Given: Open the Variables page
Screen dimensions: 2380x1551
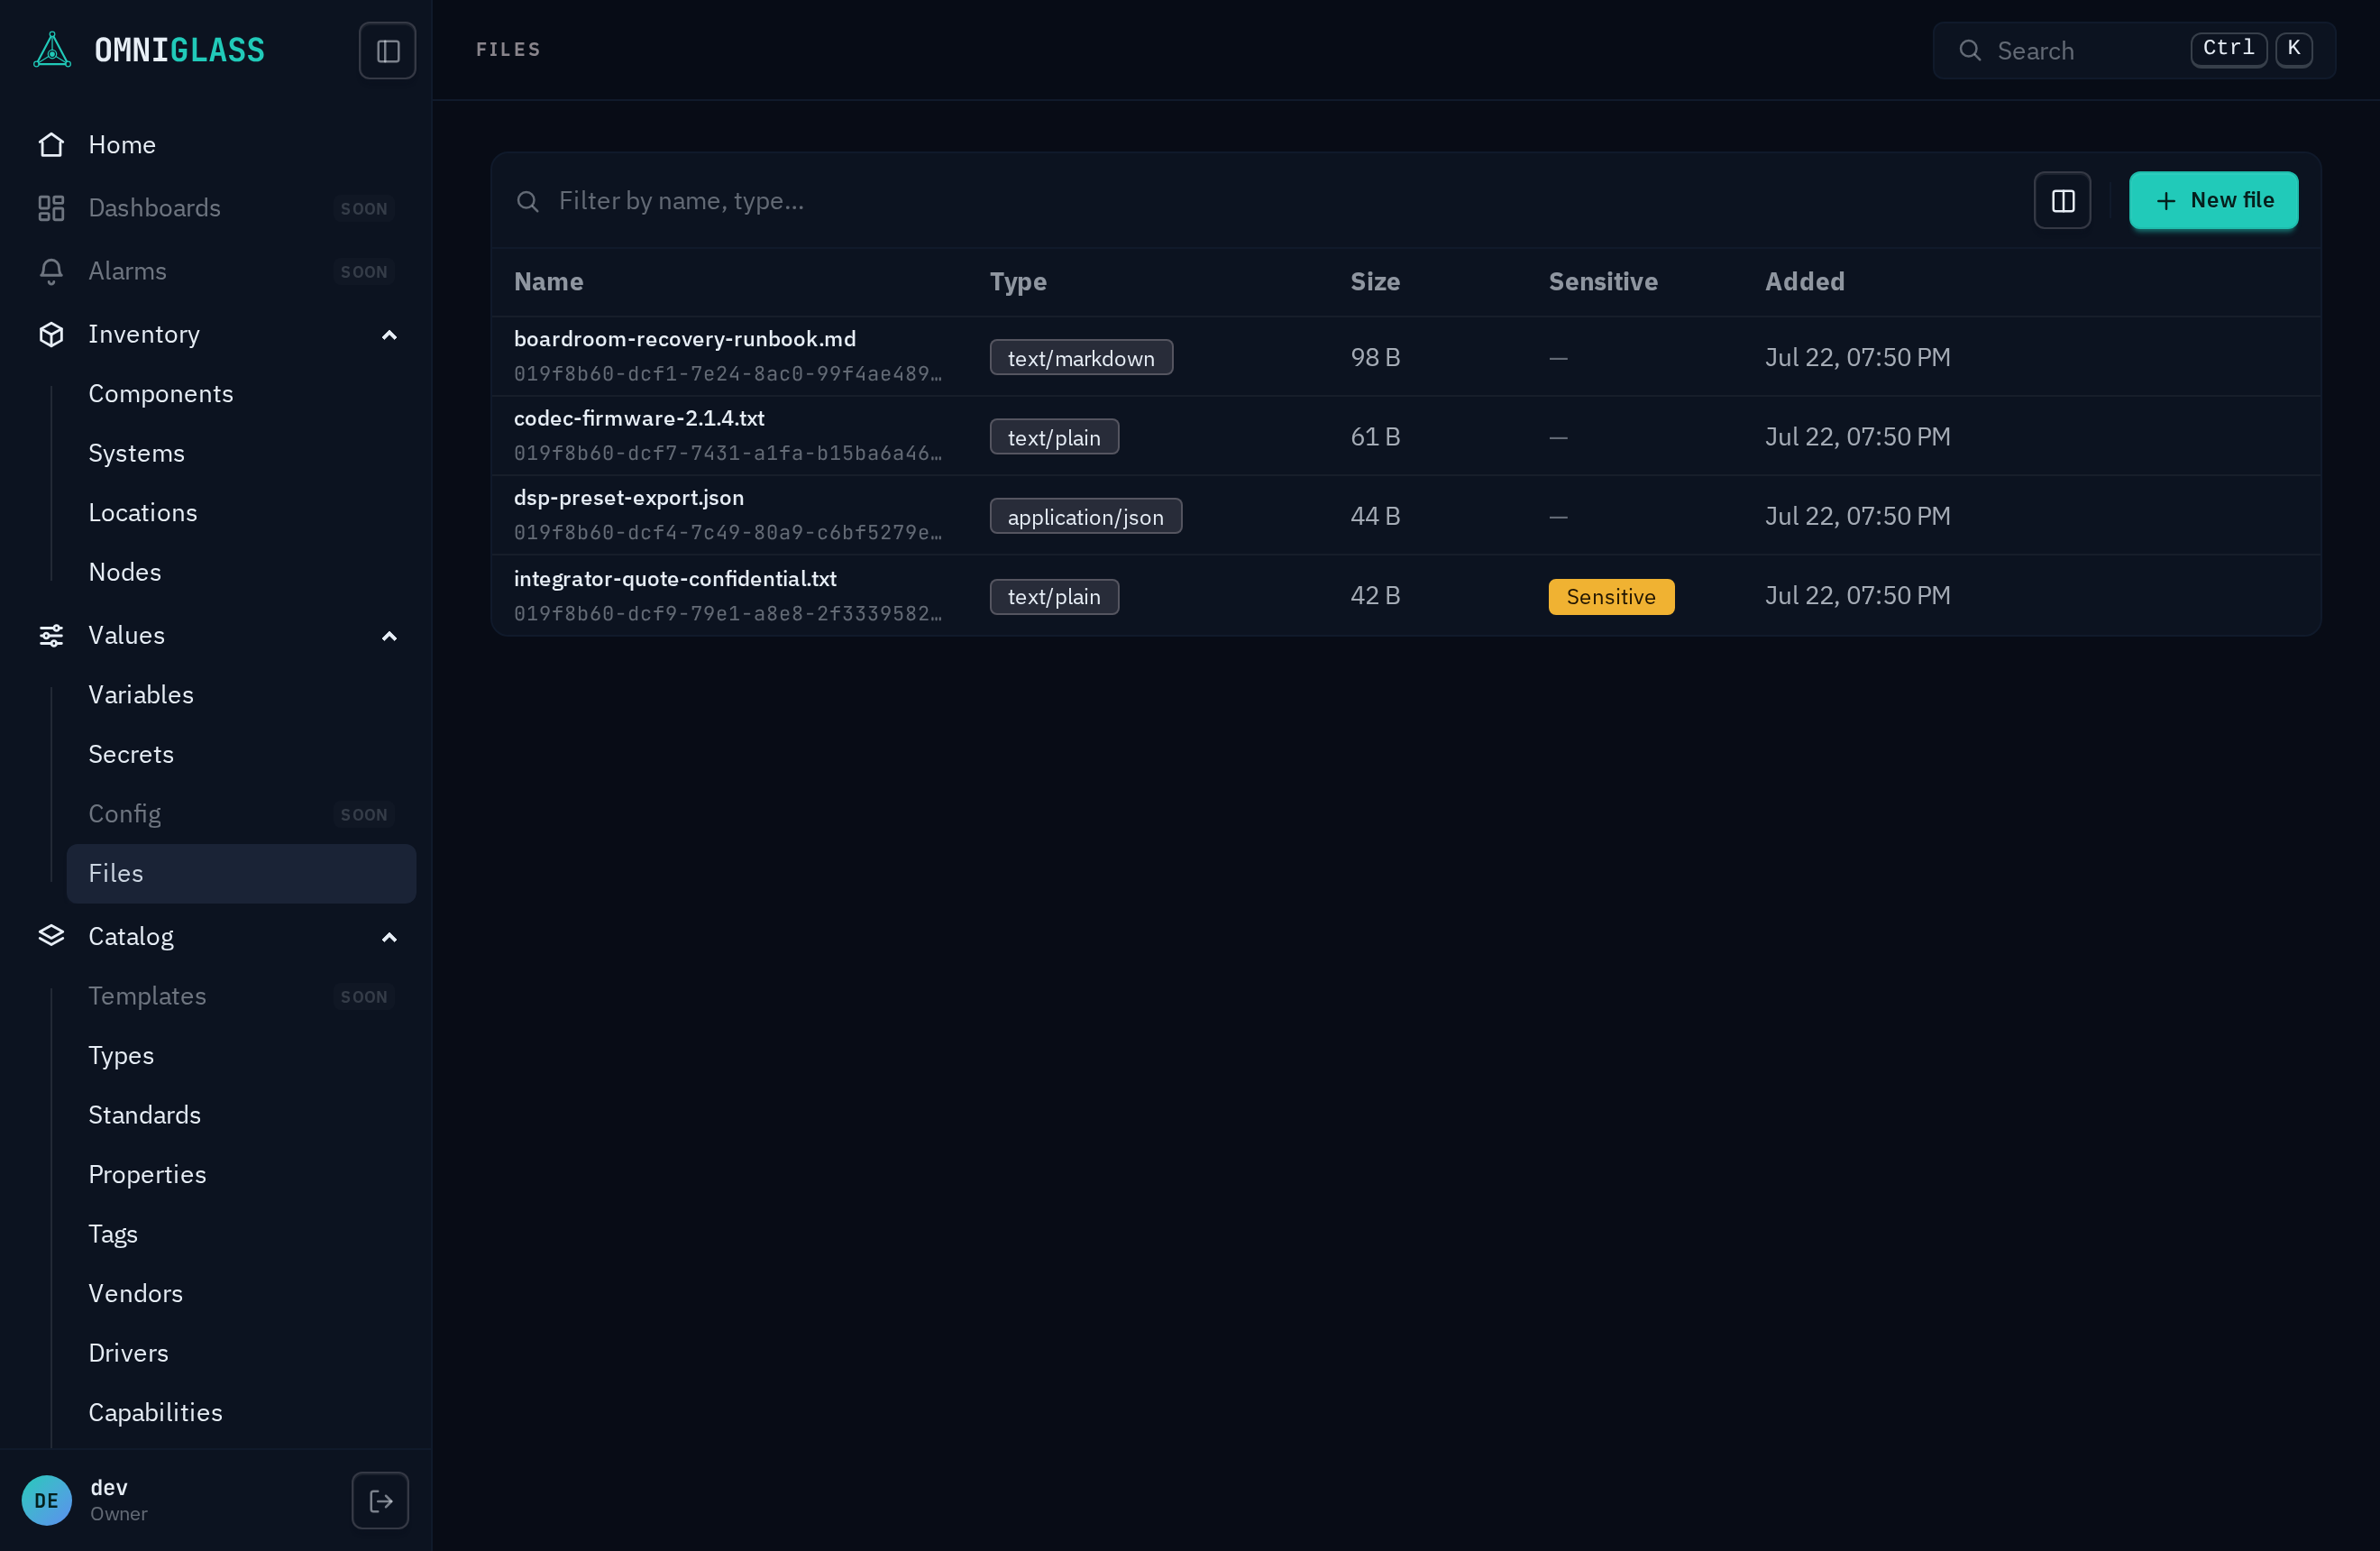Looking at the screenshot, I should [x=241, y=695].
